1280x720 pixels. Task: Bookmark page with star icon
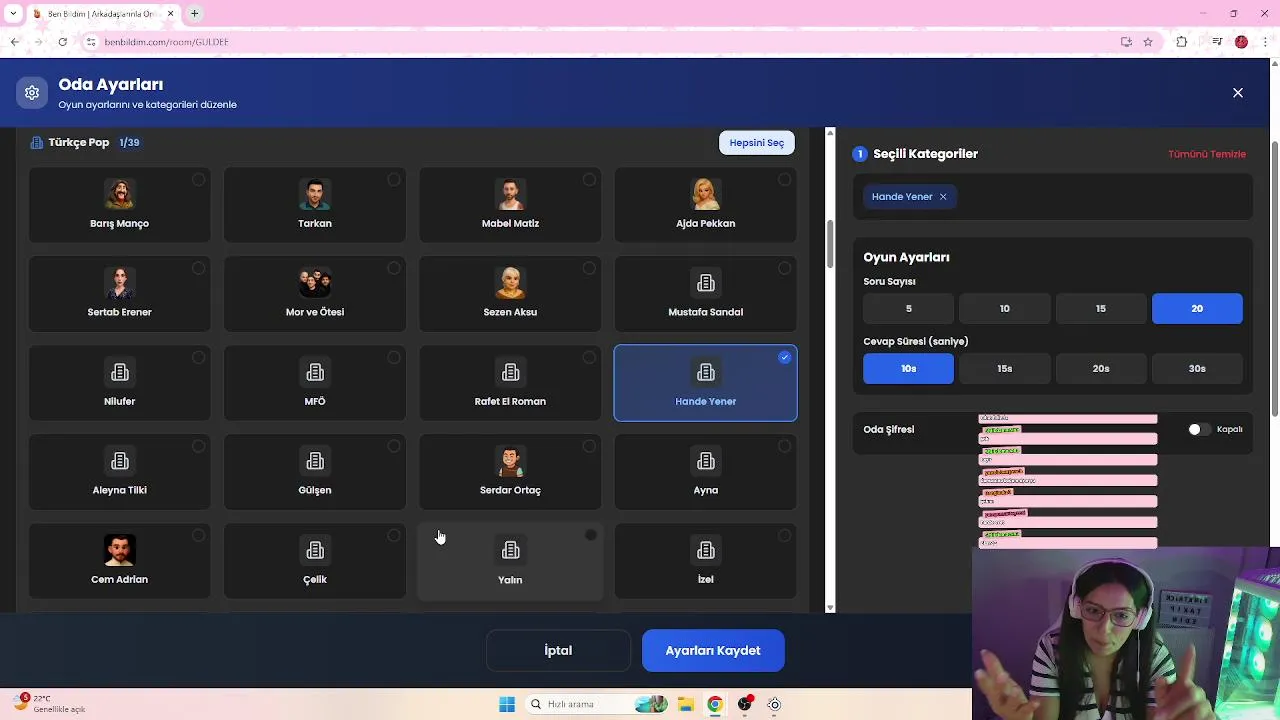pyautogui.click(x=1148, y=42)
